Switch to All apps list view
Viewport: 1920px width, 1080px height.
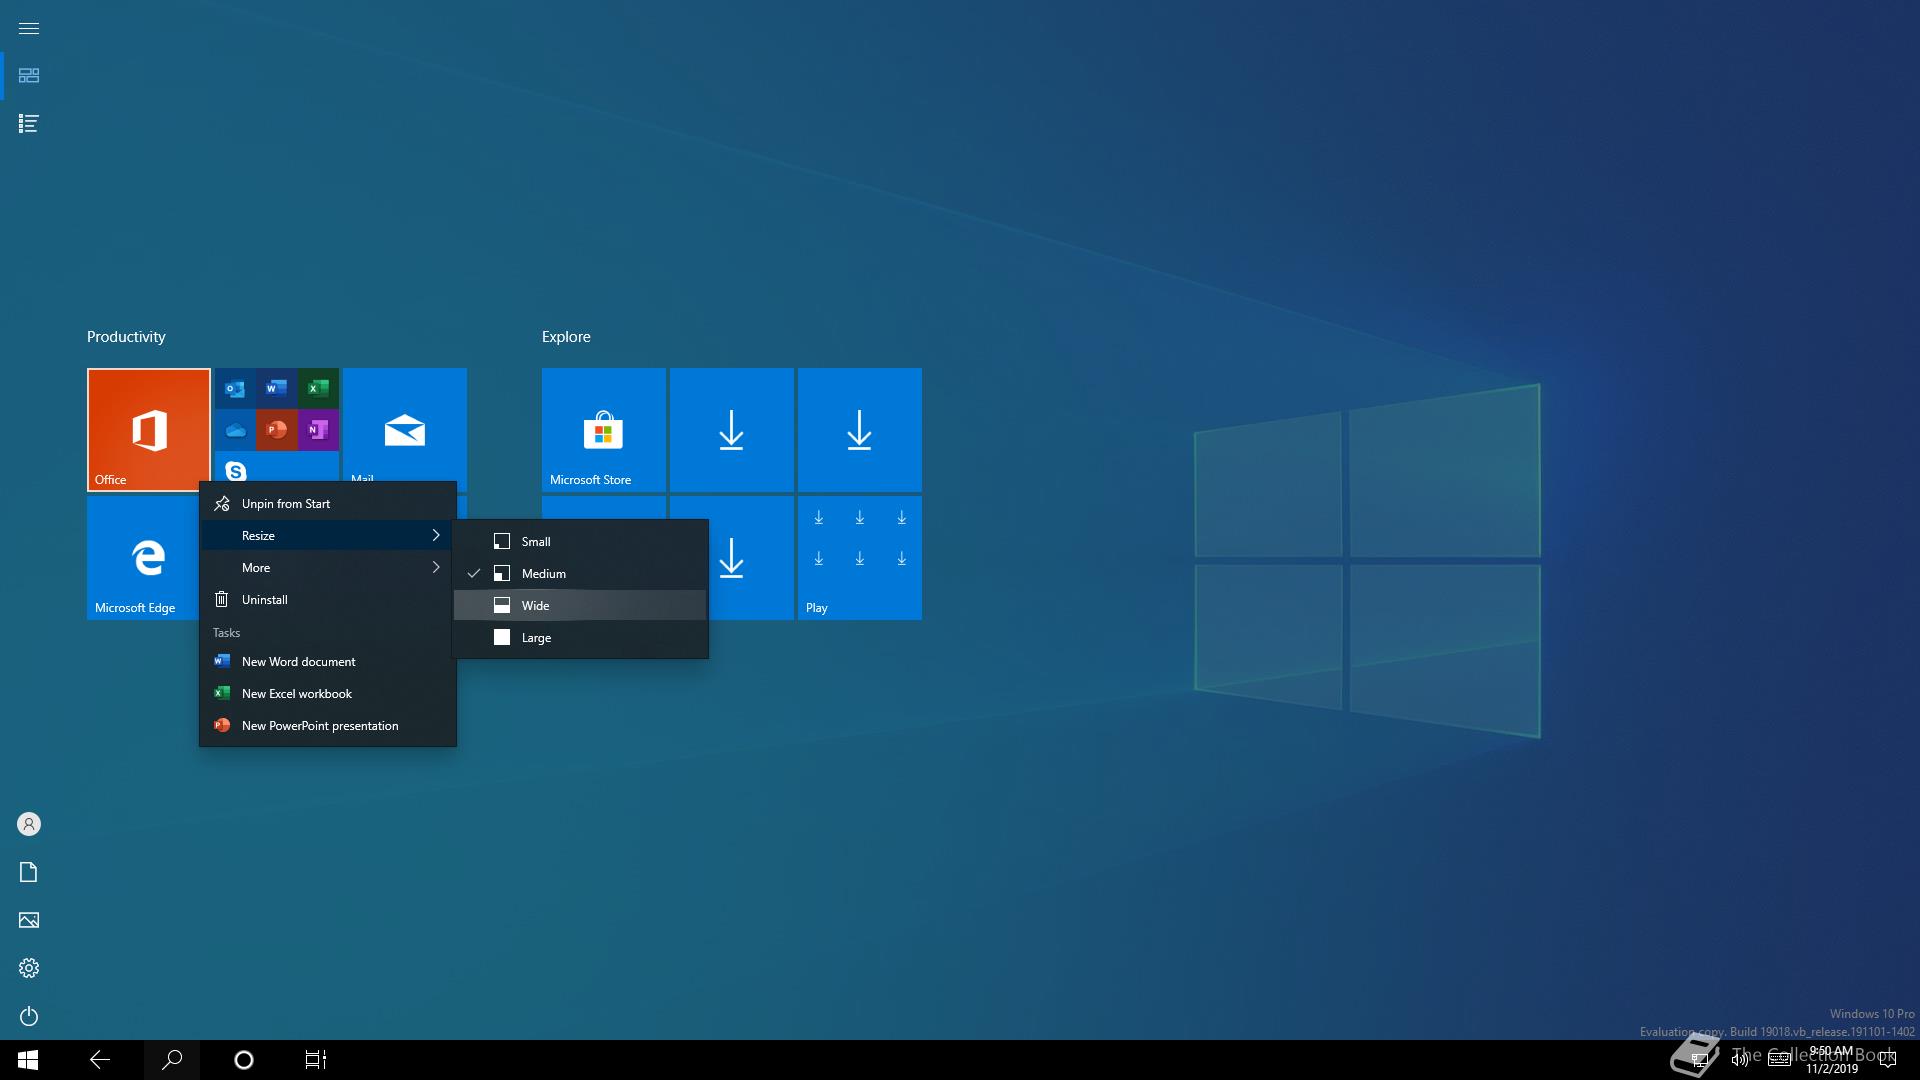tap(28, 124)
